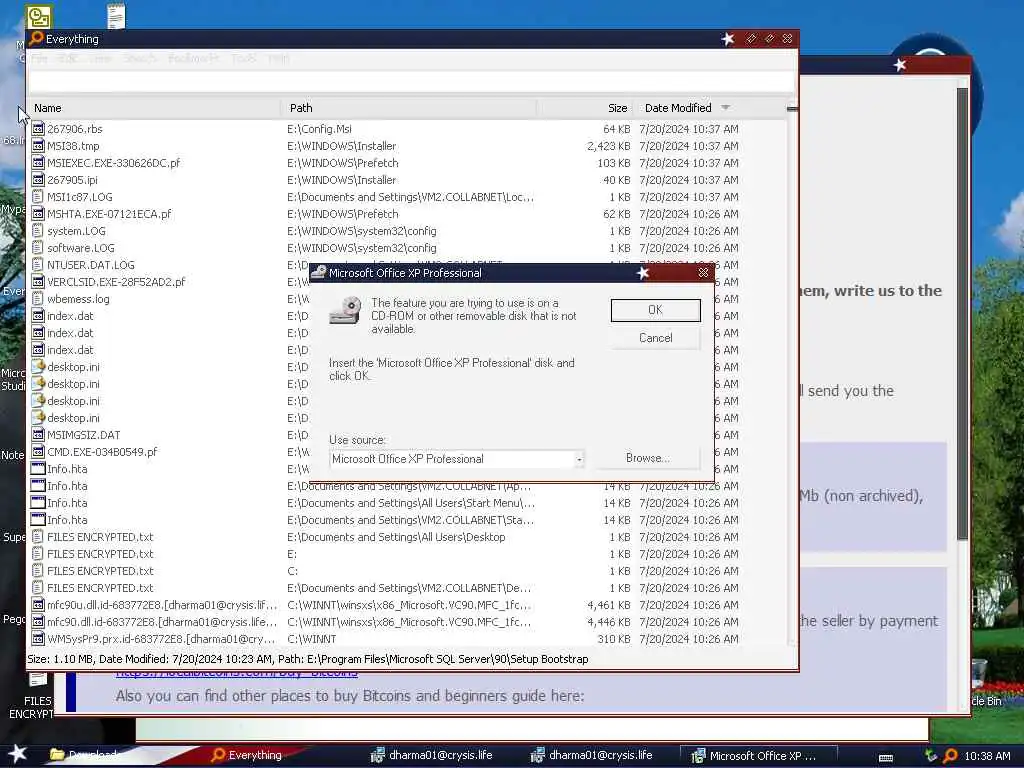This screenshot has width=1024, height=768.
Task: Select the MSIEXEC.EXE-330626DC.pf file icon
Action: pyautogui.click(x=38, y=163)
